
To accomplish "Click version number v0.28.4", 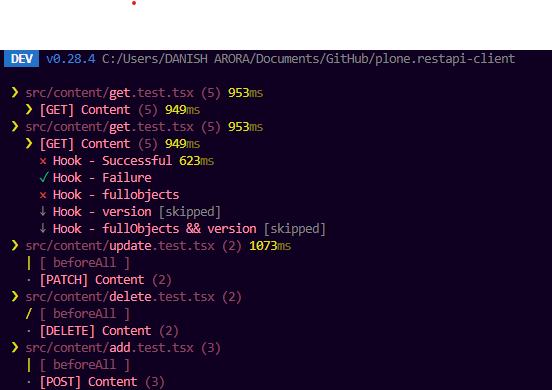I will tap(70, 59).
